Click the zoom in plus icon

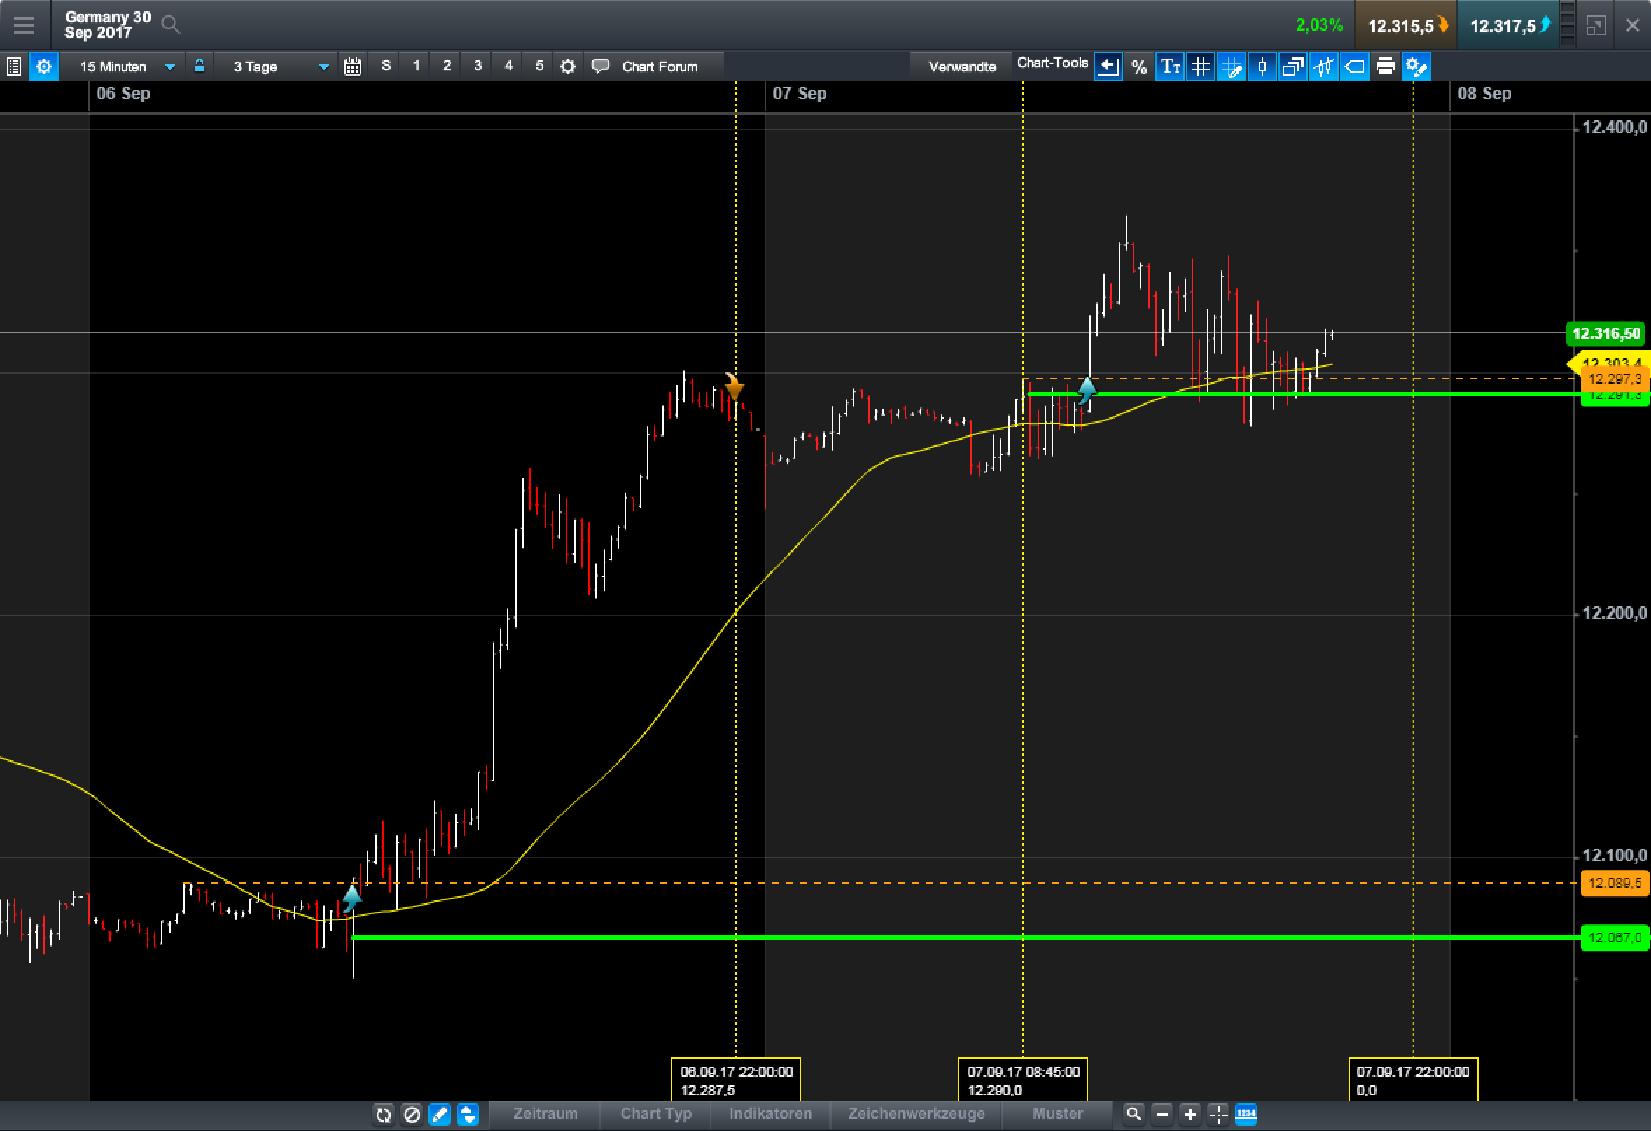[x=1189, y=1114]
